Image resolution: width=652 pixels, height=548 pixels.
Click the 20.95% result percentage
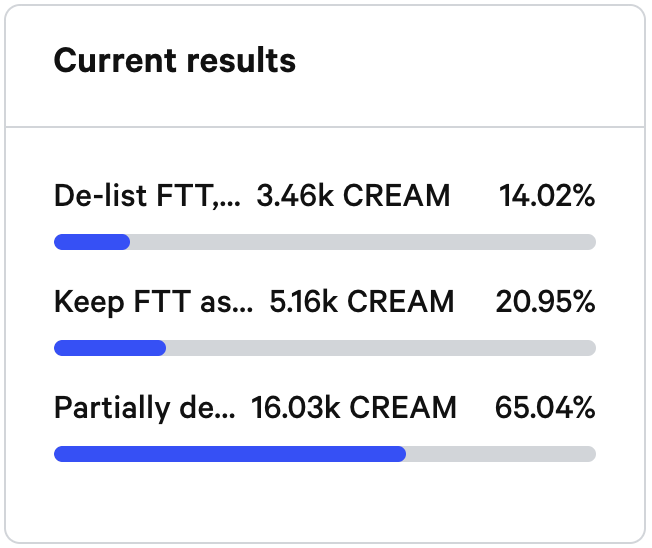point(545,301)
